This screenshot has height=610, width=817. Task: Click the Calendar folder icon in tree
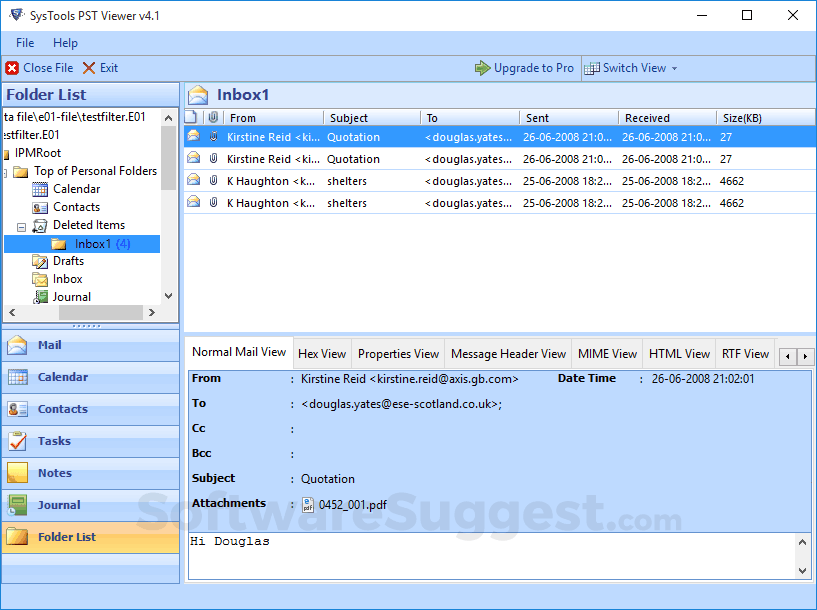(x=40, y=189)
